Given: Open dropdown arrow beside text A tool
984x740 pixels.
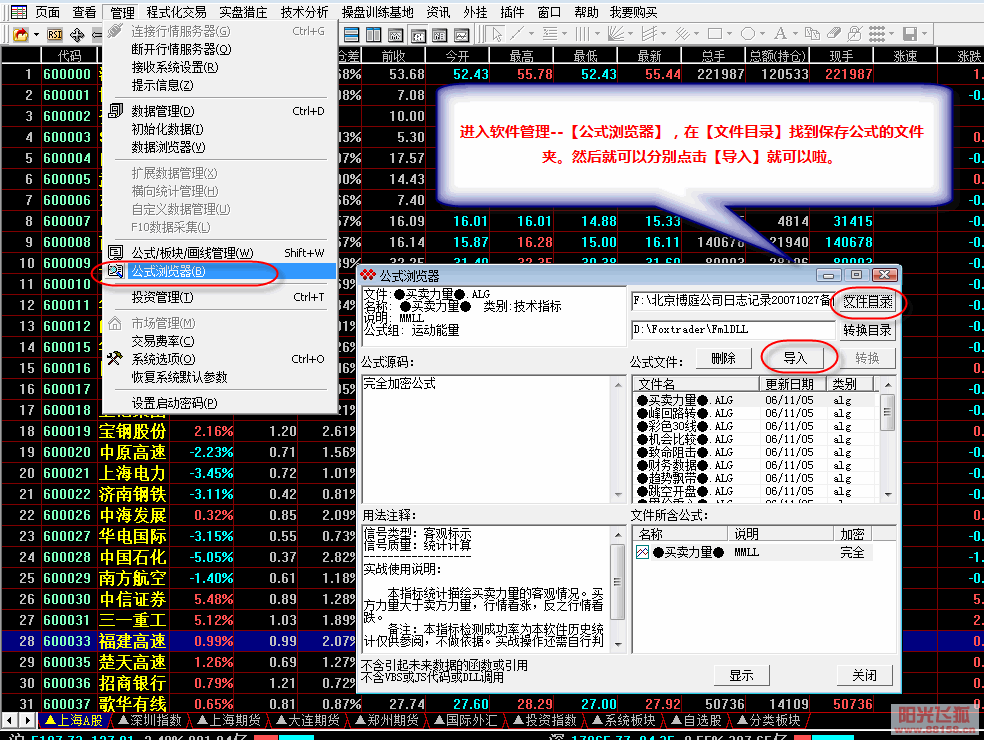Looking at the screenshot, I should pyautogui.click(x=794, y=34).
